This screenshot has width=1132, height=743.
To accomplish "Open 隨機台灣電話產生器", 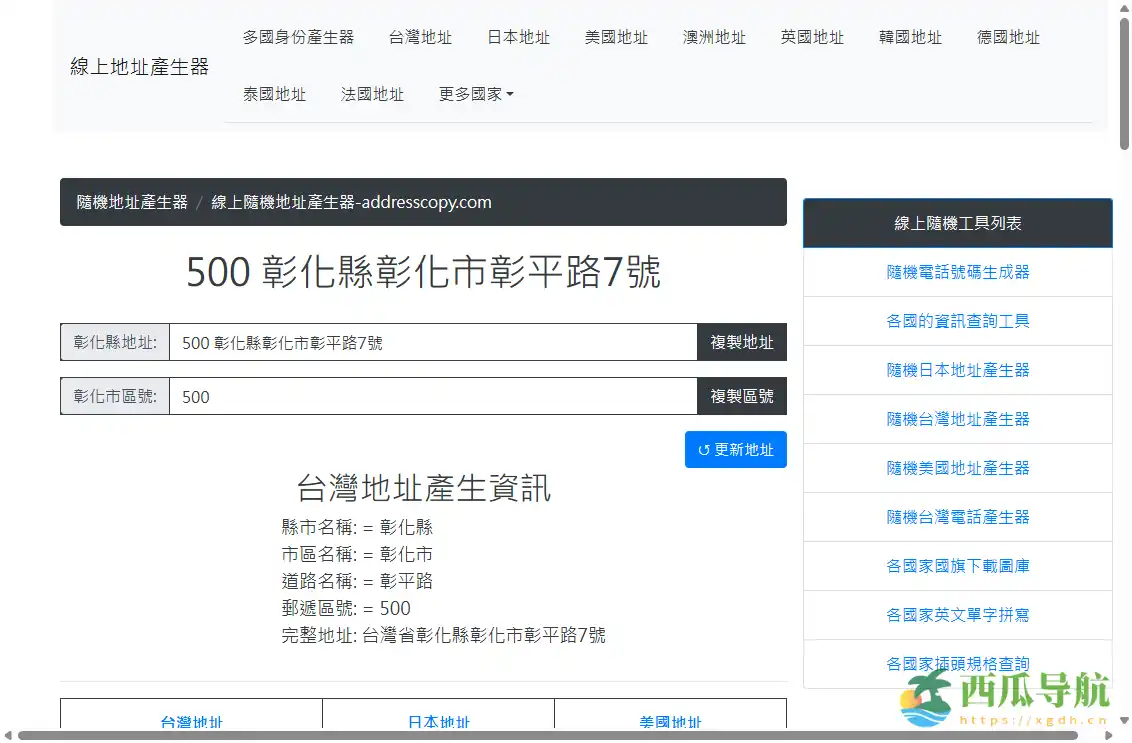I will coord(957,516).
